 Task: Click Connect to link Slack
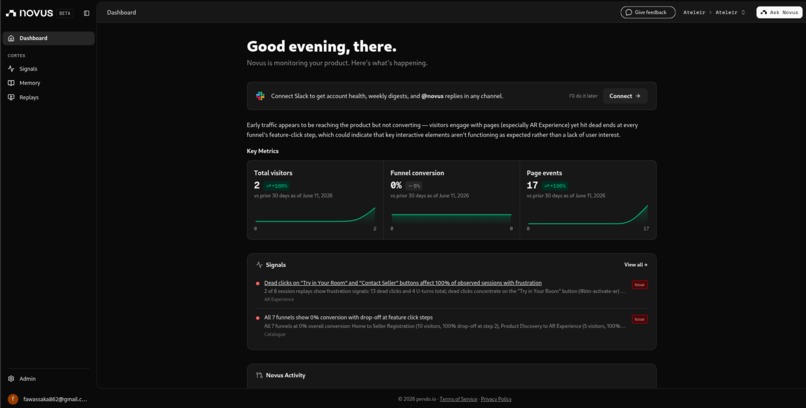pyautogui.click(x=625, y=96)
